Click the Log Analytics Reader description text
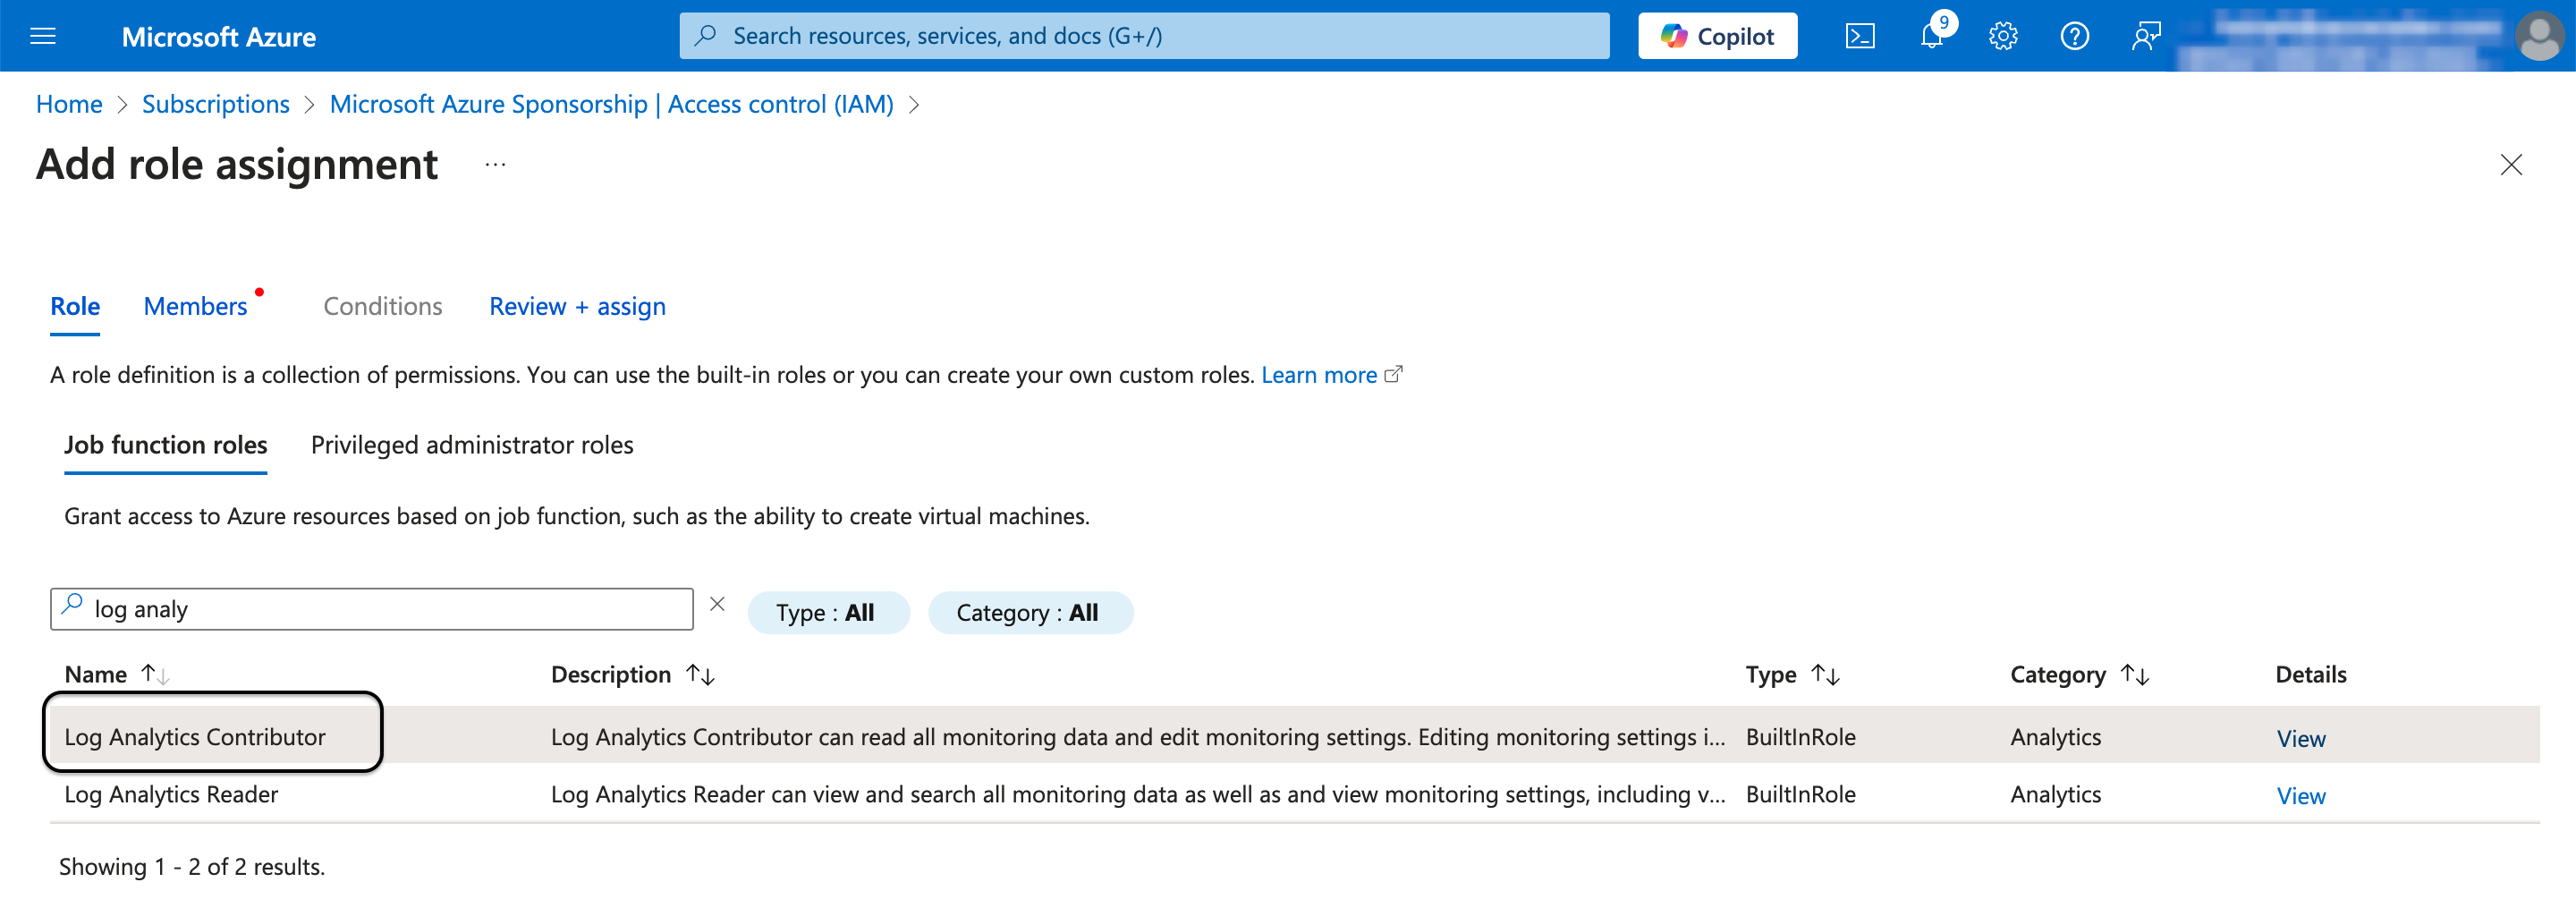The image size is (2576, 916). point(1137,795)
